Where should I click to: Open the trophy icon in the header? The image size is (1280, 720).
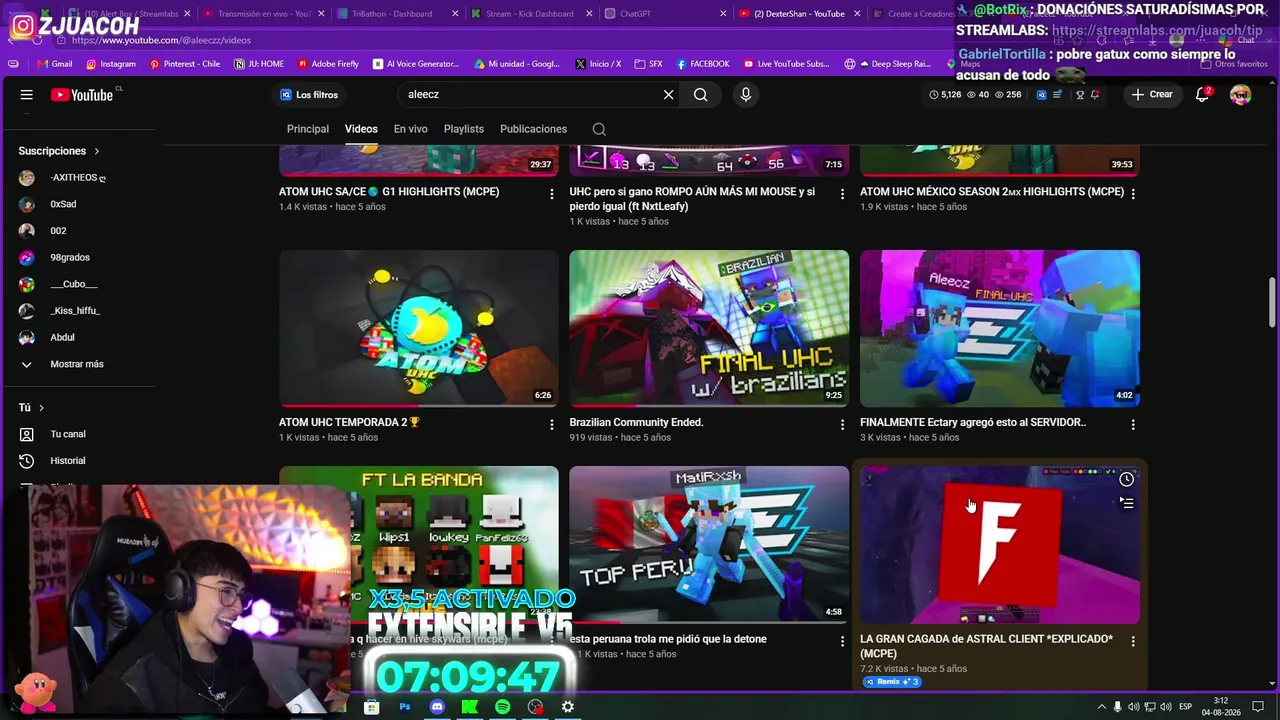pos(1079,95)
